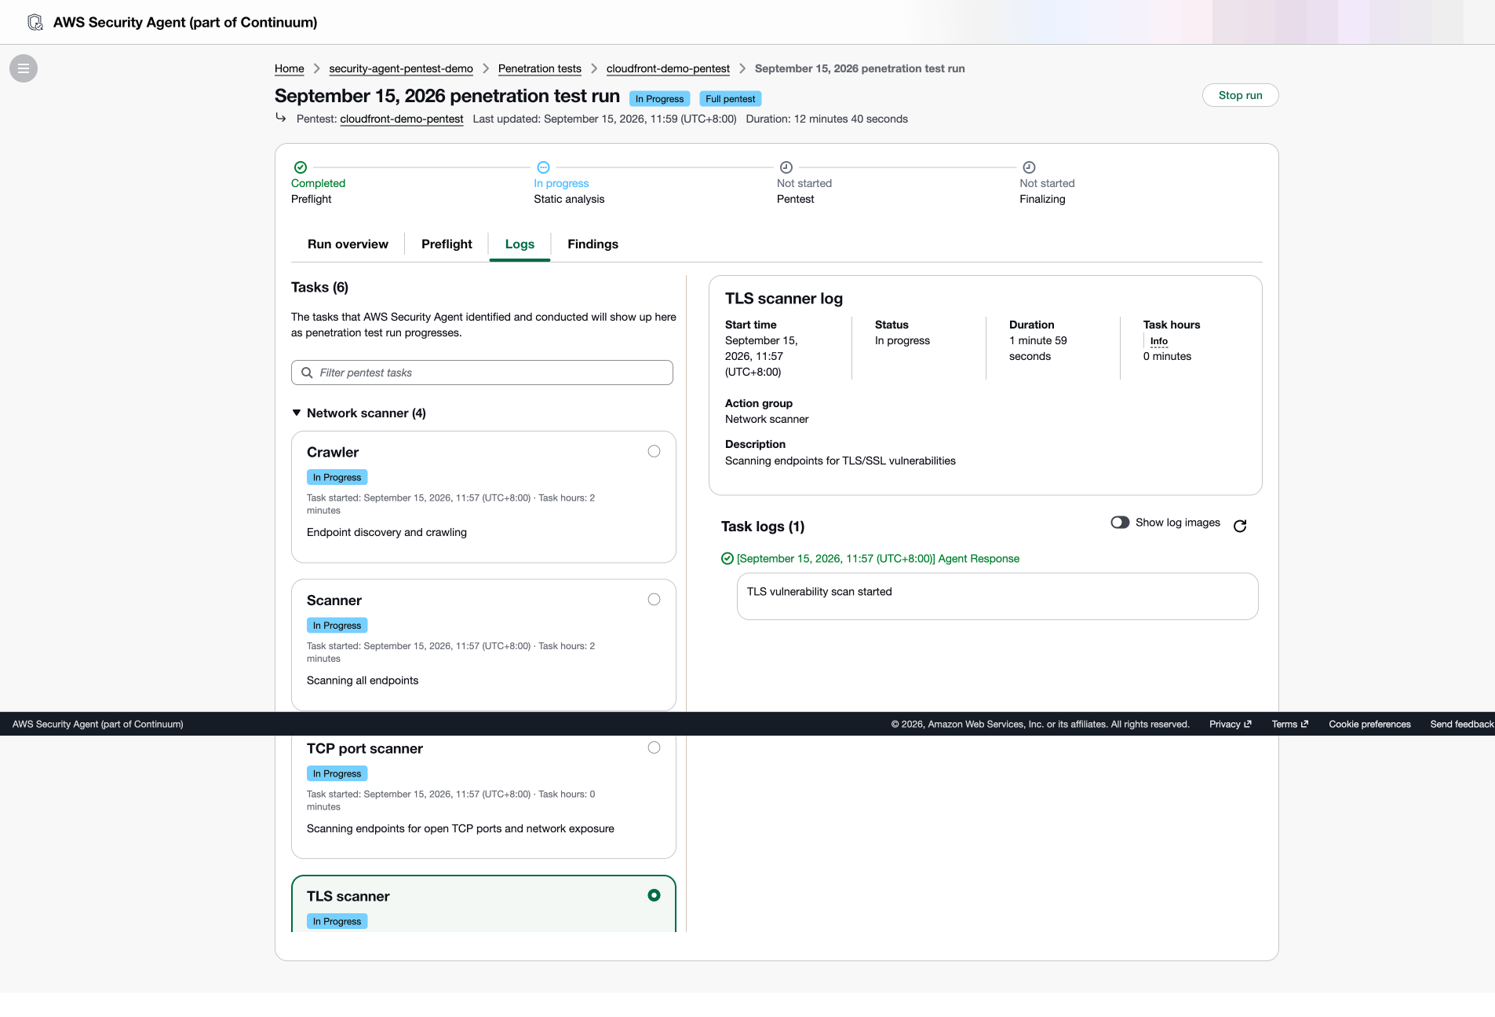Select the TLS scanner radio button
Screen dimensions: 1495x1017
coord(654,895)
